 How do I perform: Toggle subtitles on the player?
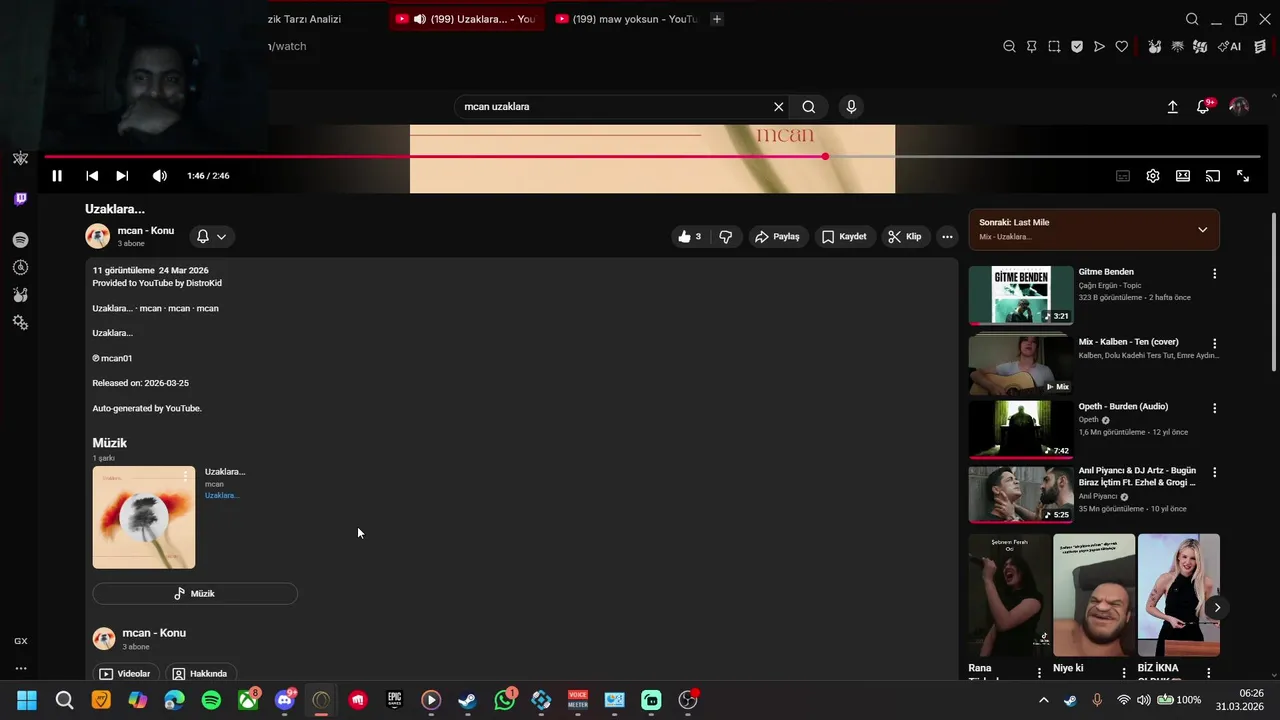click(x=1123, y=176)
